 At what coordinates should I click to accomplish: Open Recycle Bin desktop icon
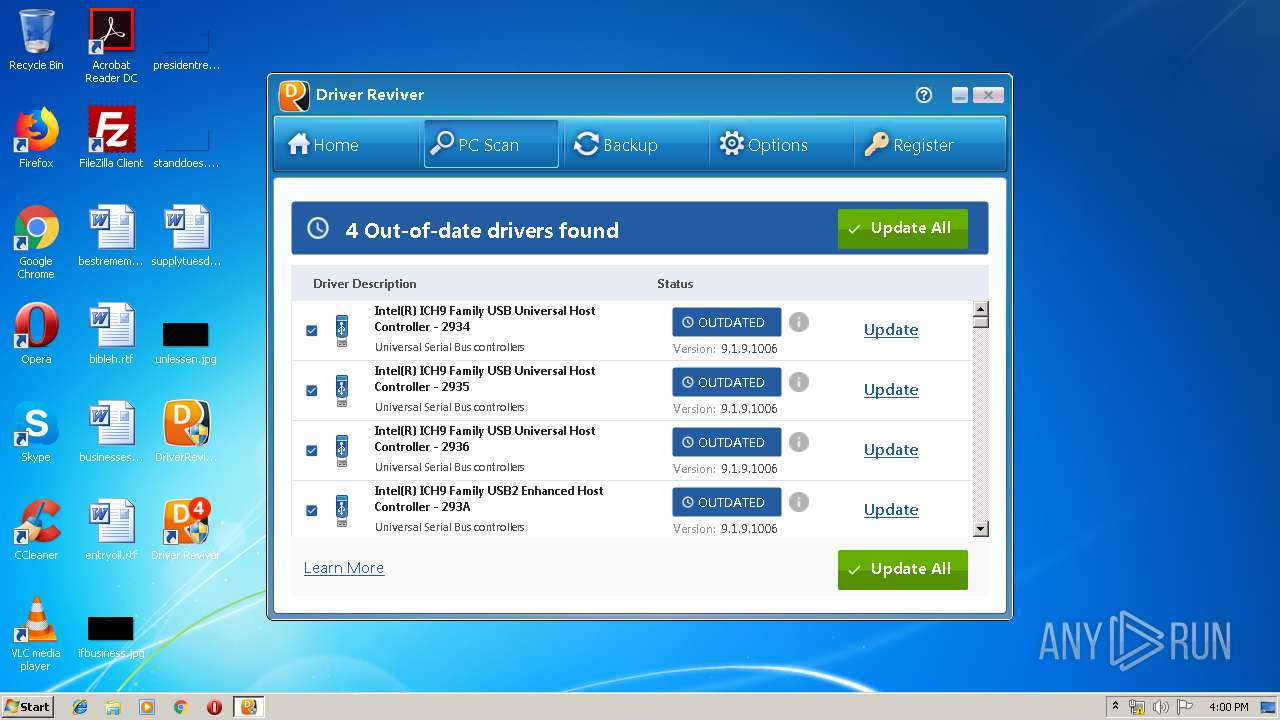[36, 41]
